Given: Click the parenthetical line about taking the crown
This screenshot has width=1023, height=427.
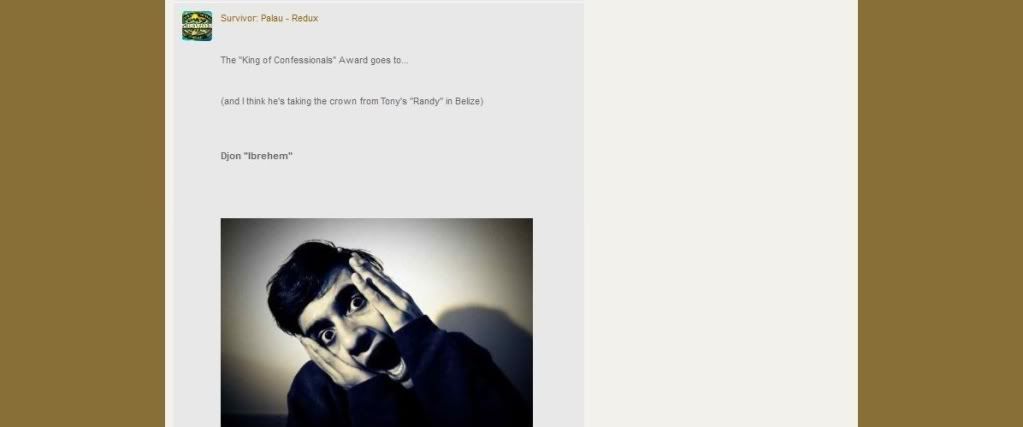Looking at the screenshot, I should 352,101.
